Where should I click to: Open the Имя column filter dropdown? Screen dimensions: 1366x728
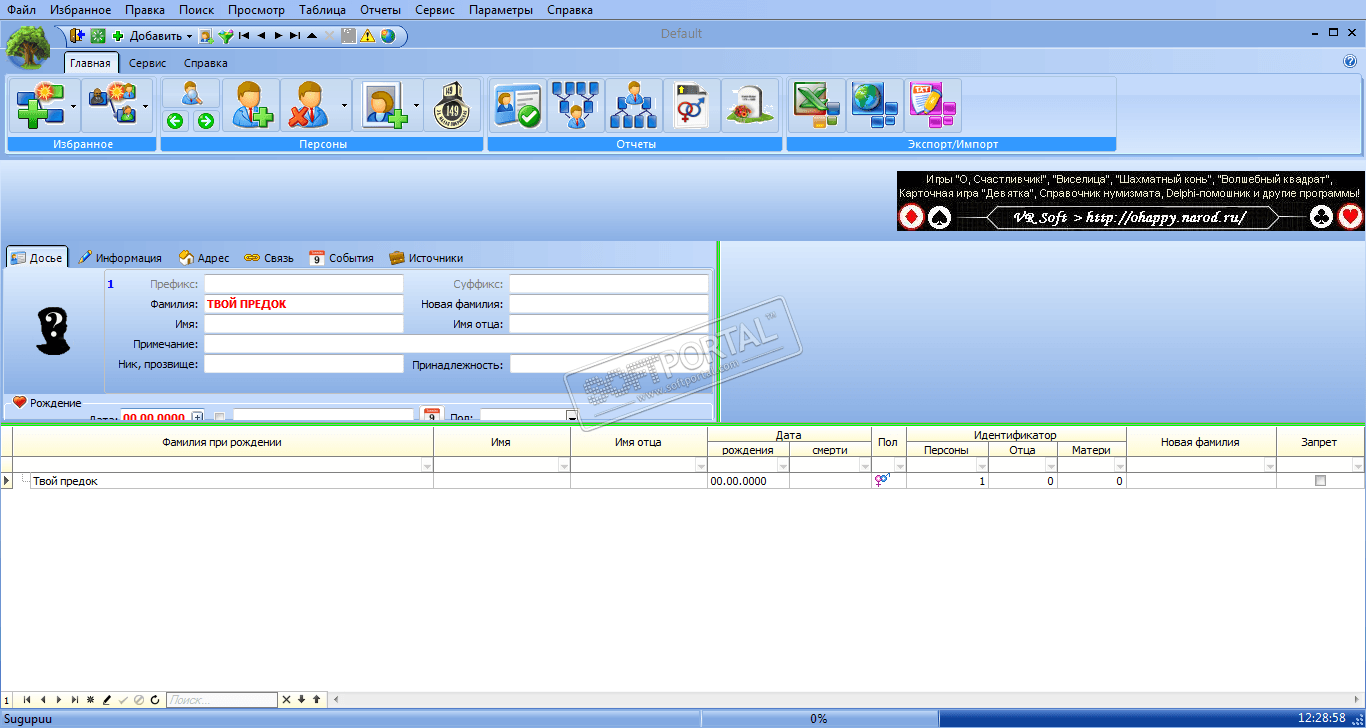click(x=564, y=466)
